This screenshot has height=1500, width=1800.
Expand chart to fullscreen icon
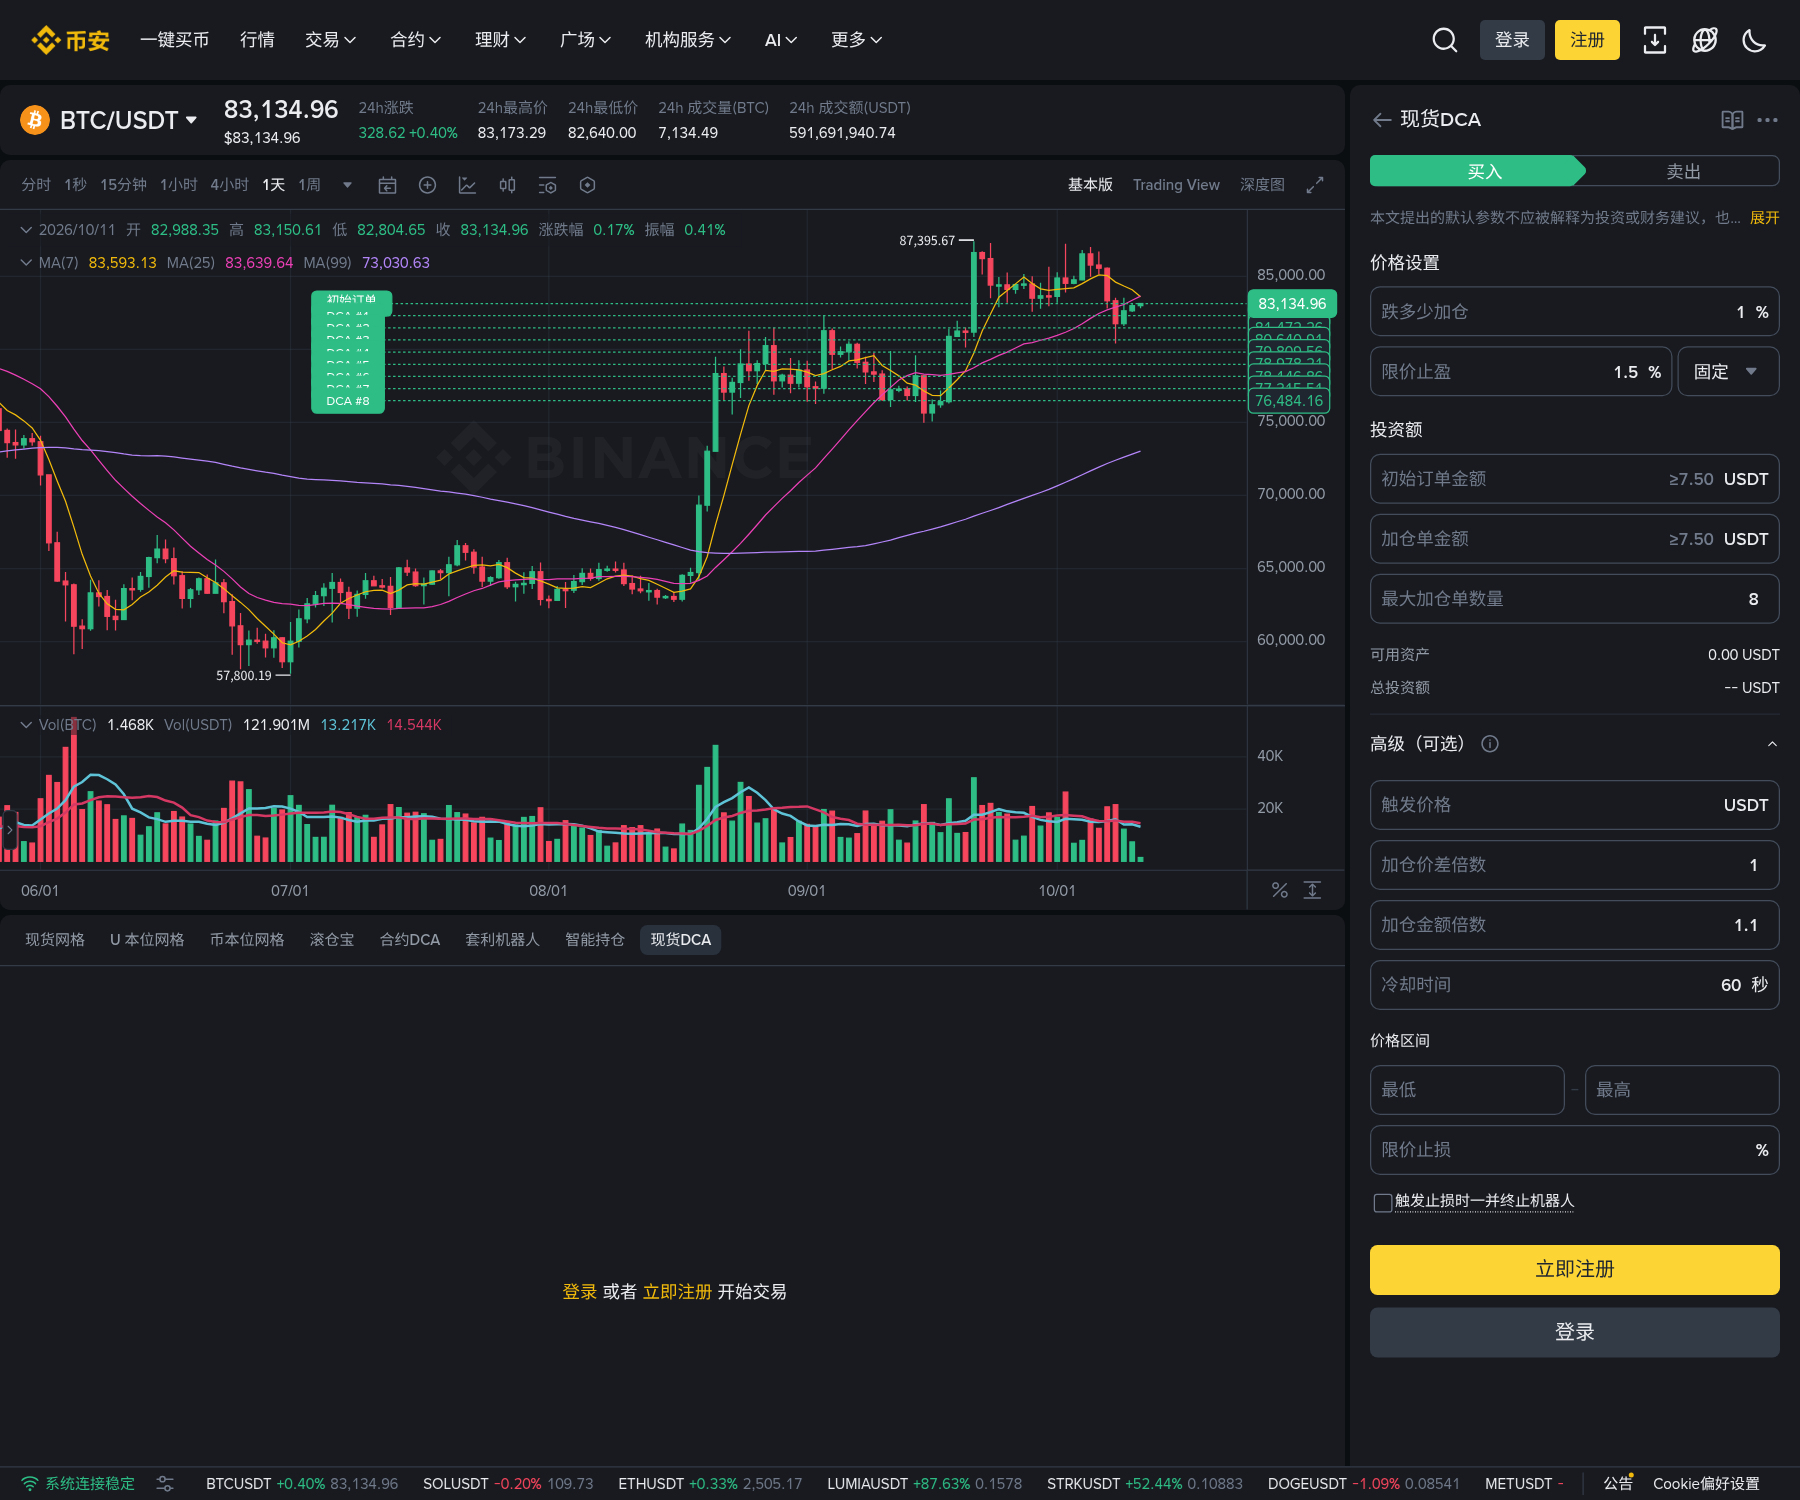(1315, 185)
